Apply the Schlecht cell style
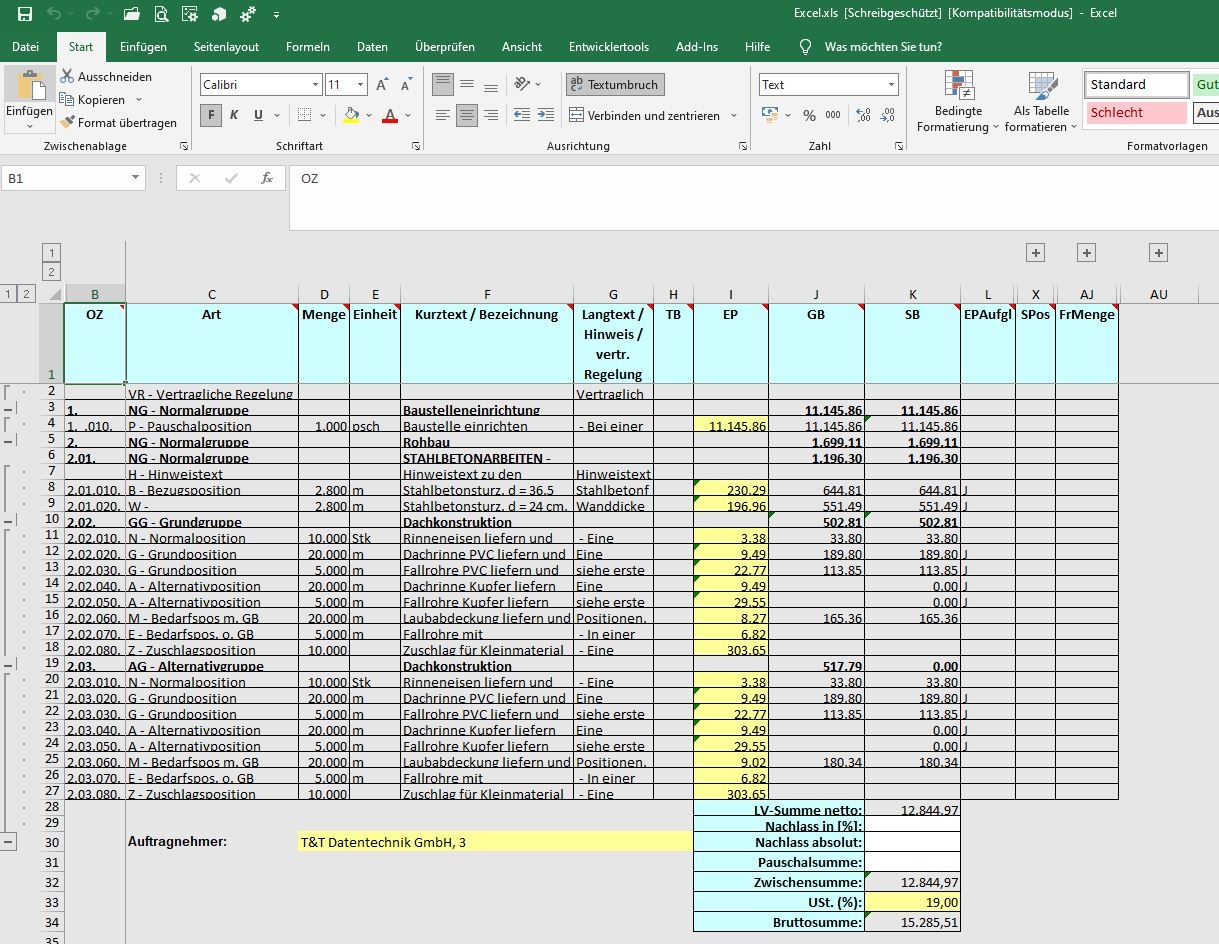The height and width of the screenshot is (944, 1219). pyautogui.click(x=1136, y=113)
